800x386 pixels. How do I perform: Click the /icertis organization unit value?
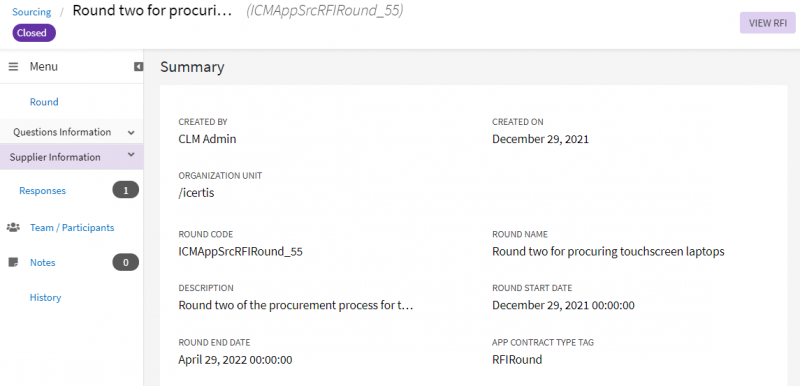[x=196, y=193]
